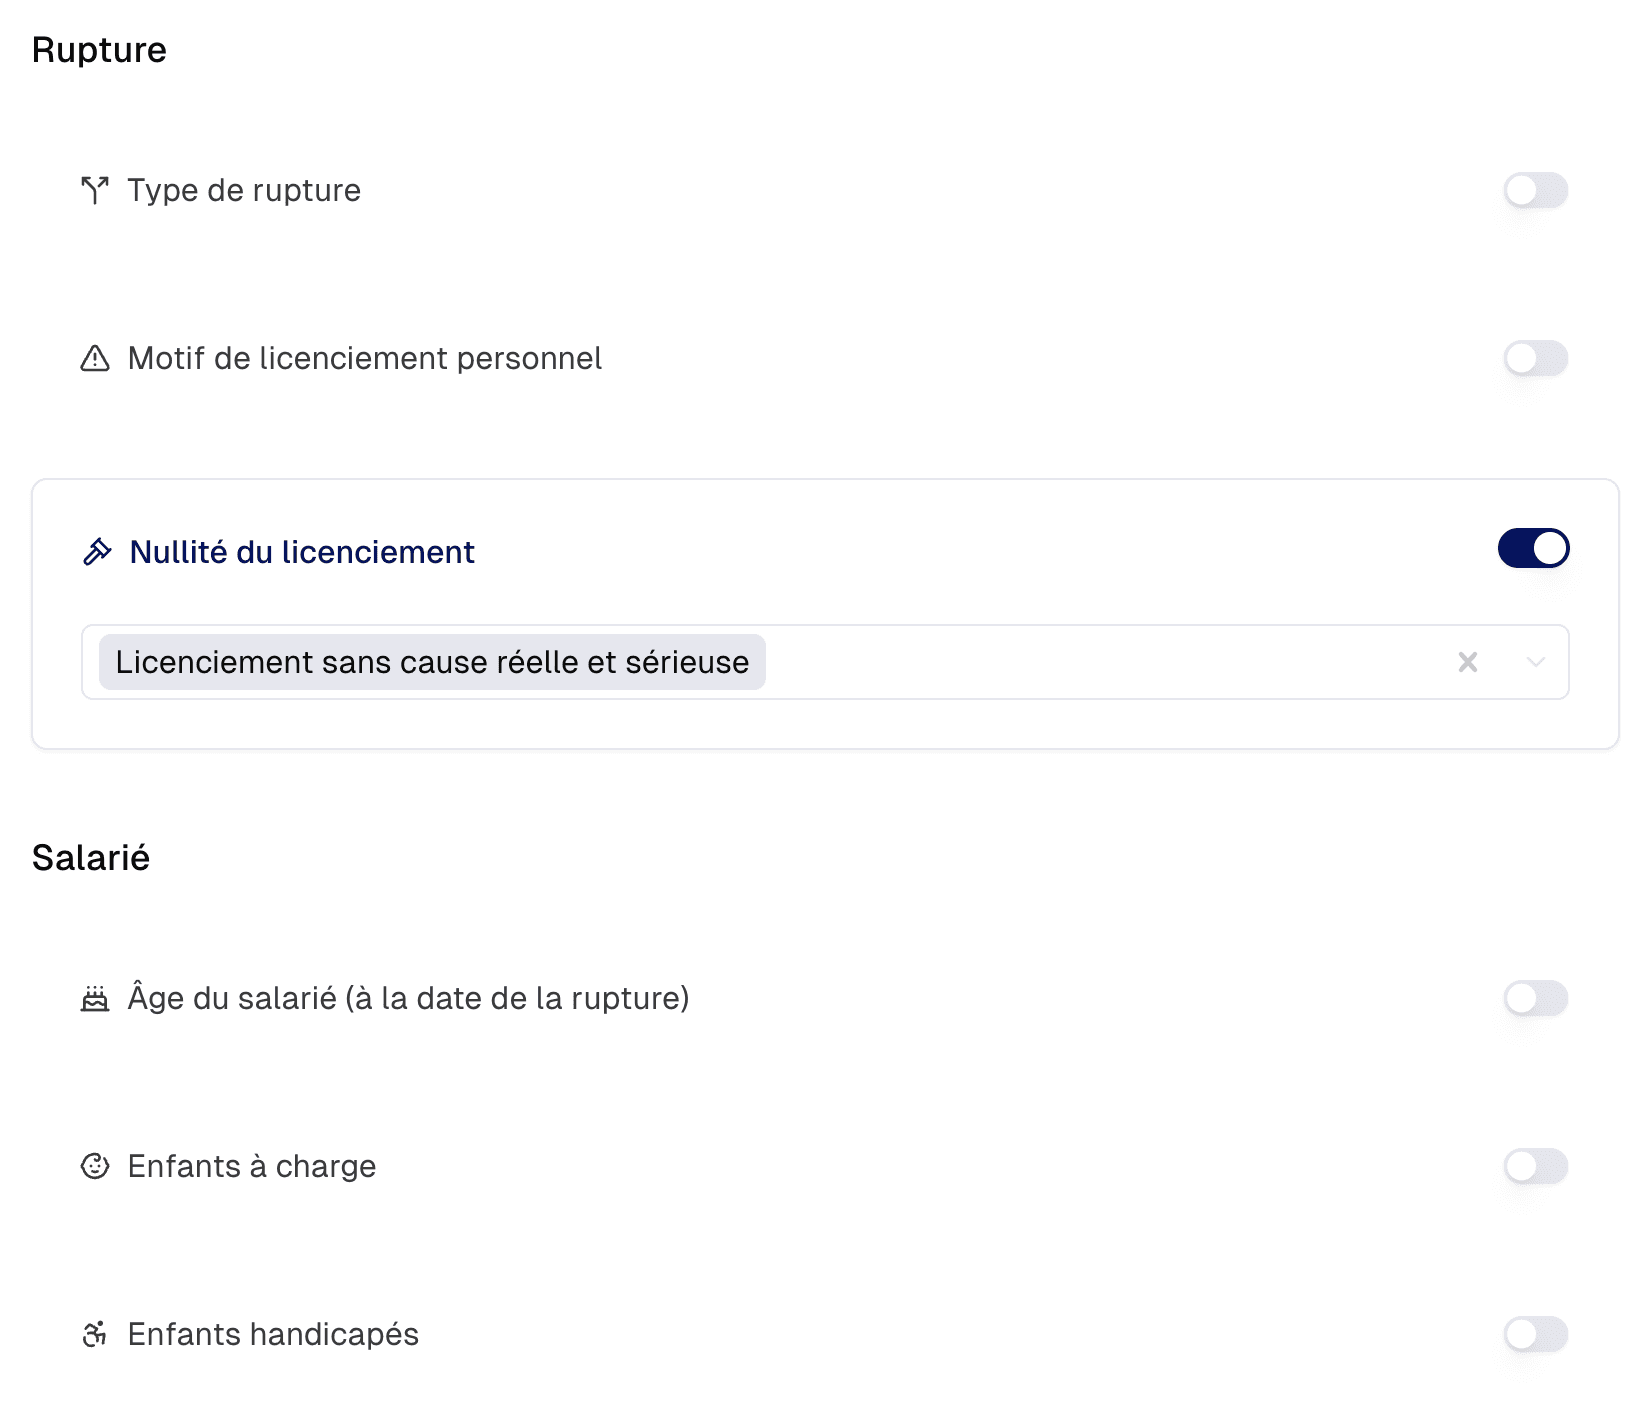This screenshot has width=1646, height=1412.
Task: Click the baby face icon near Enfants à charge
Action: point(96,1165)
